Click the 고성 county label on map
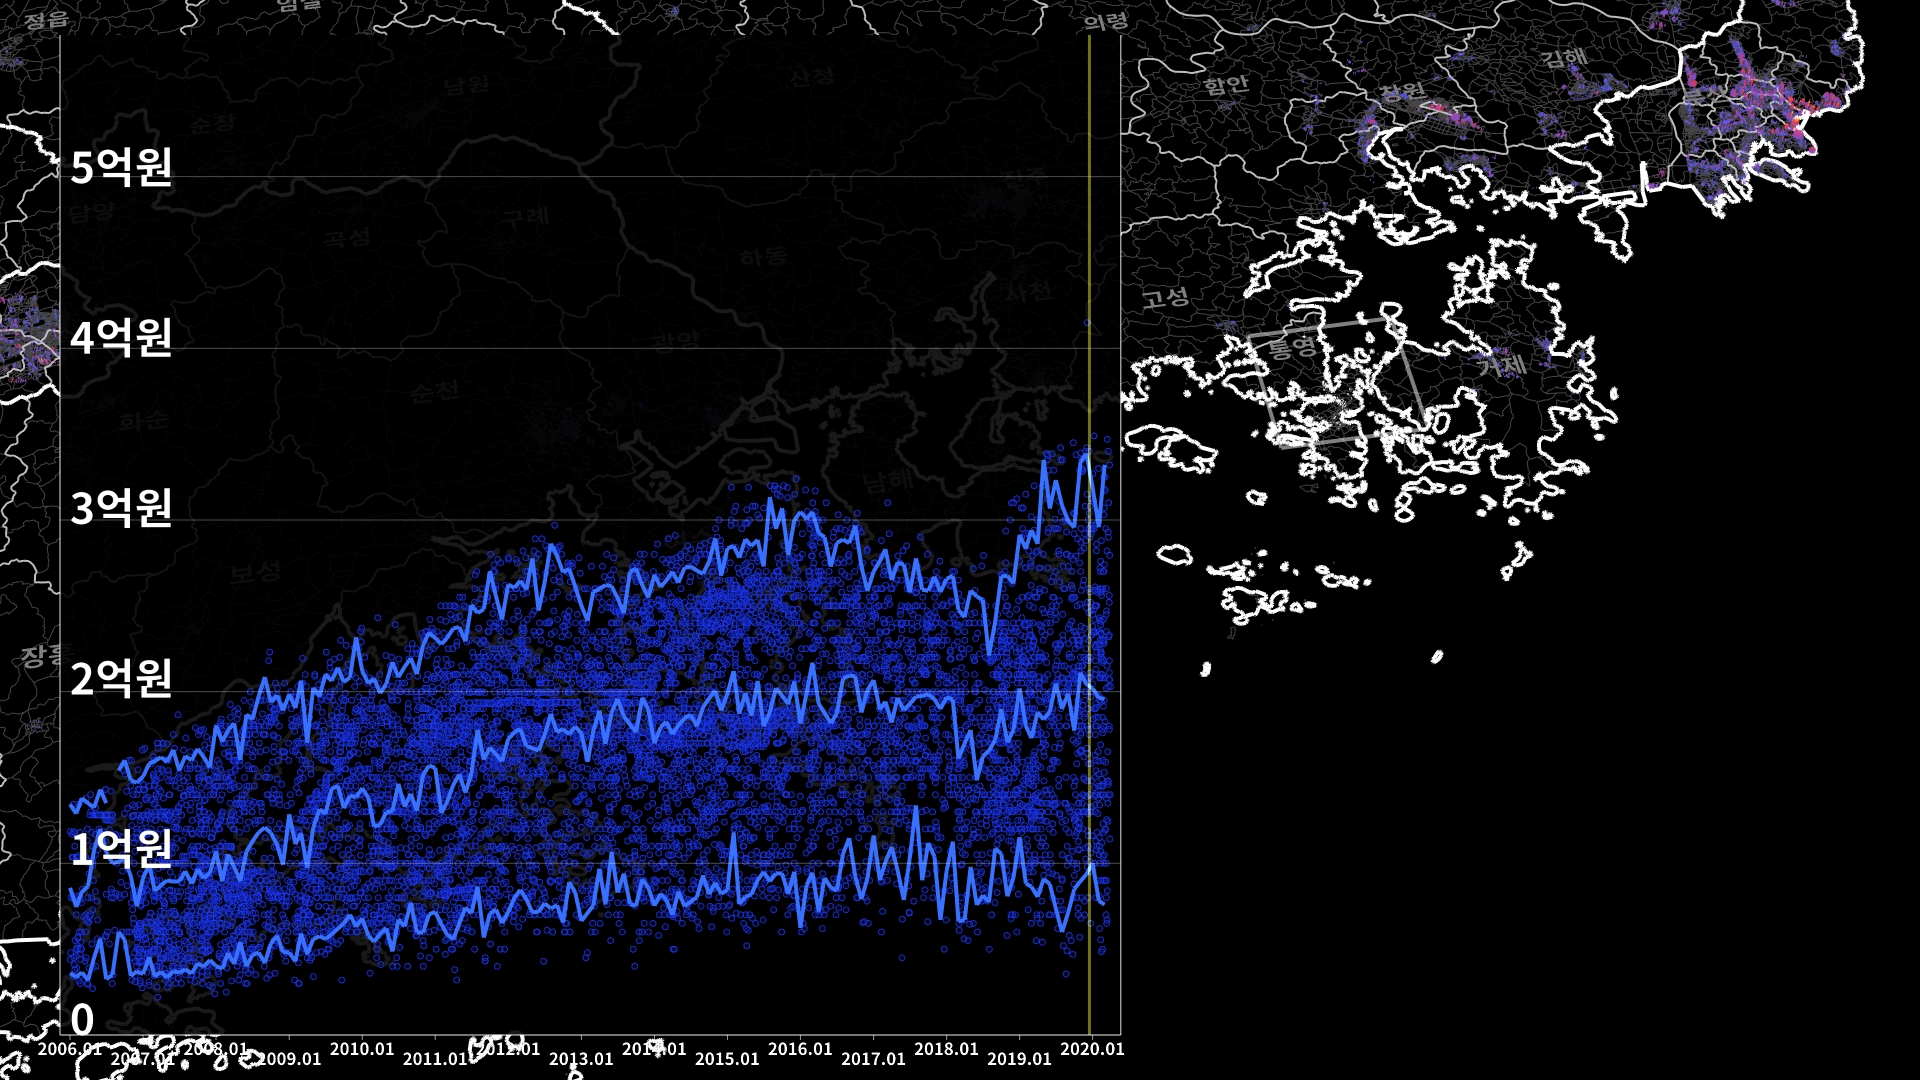Screen dimensions: 1920x1080 click(x=1166, y=296)
